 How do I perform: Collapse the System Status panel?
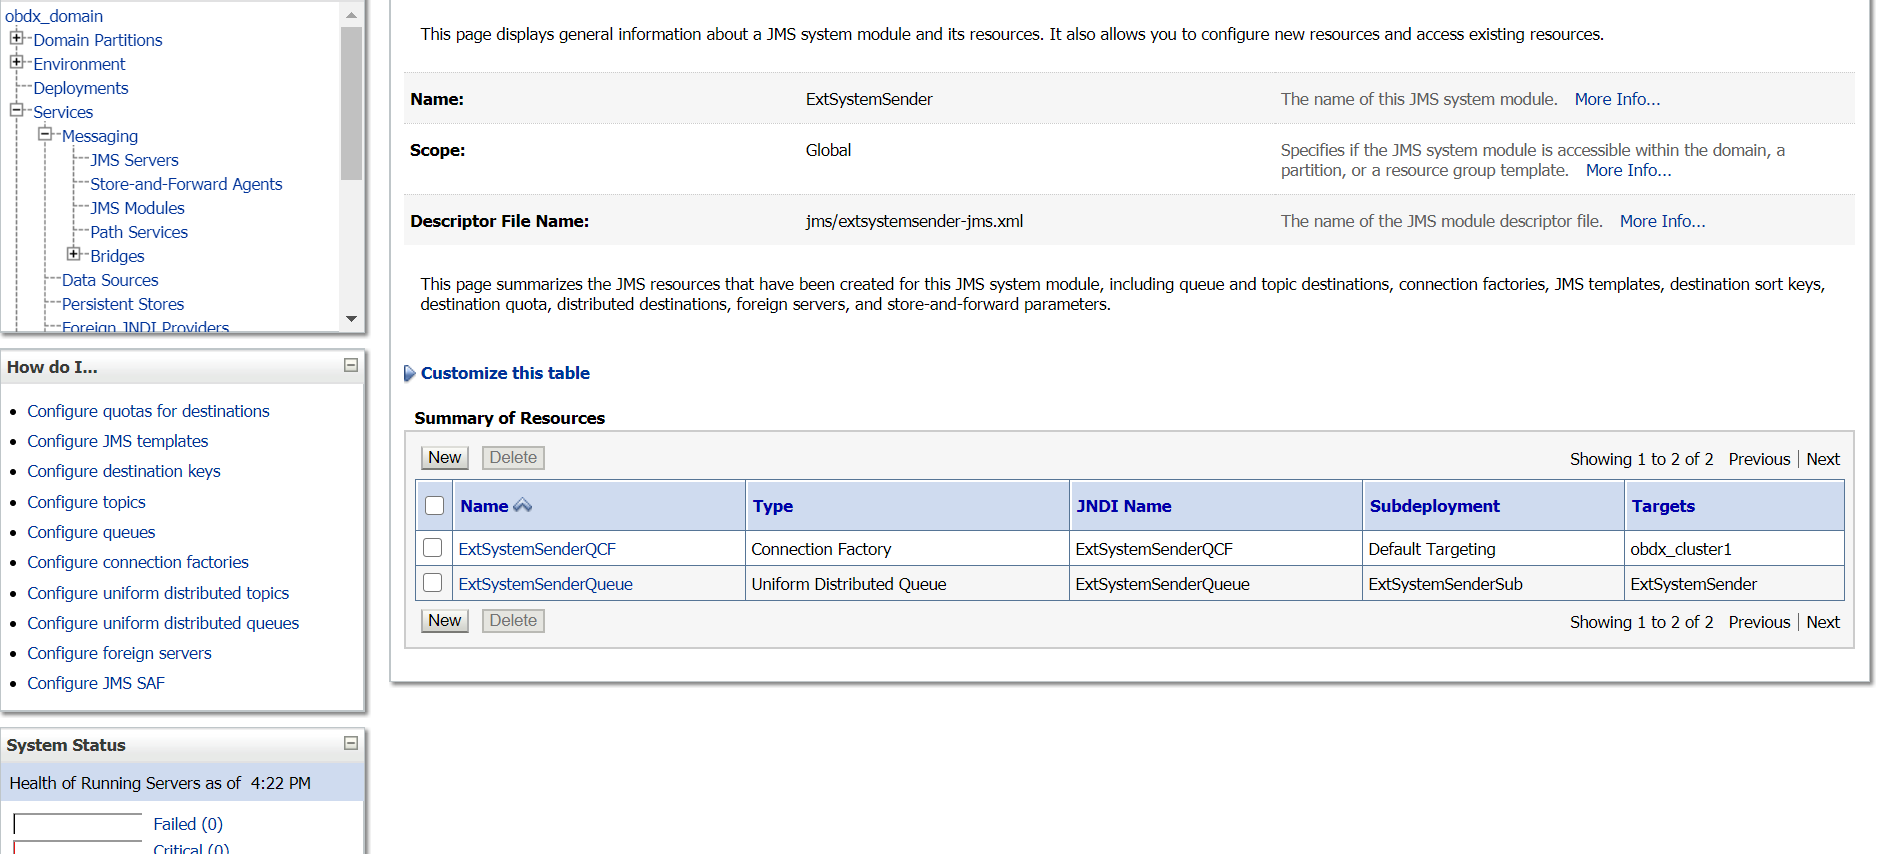pyautogui.click(x=351, y=743)
